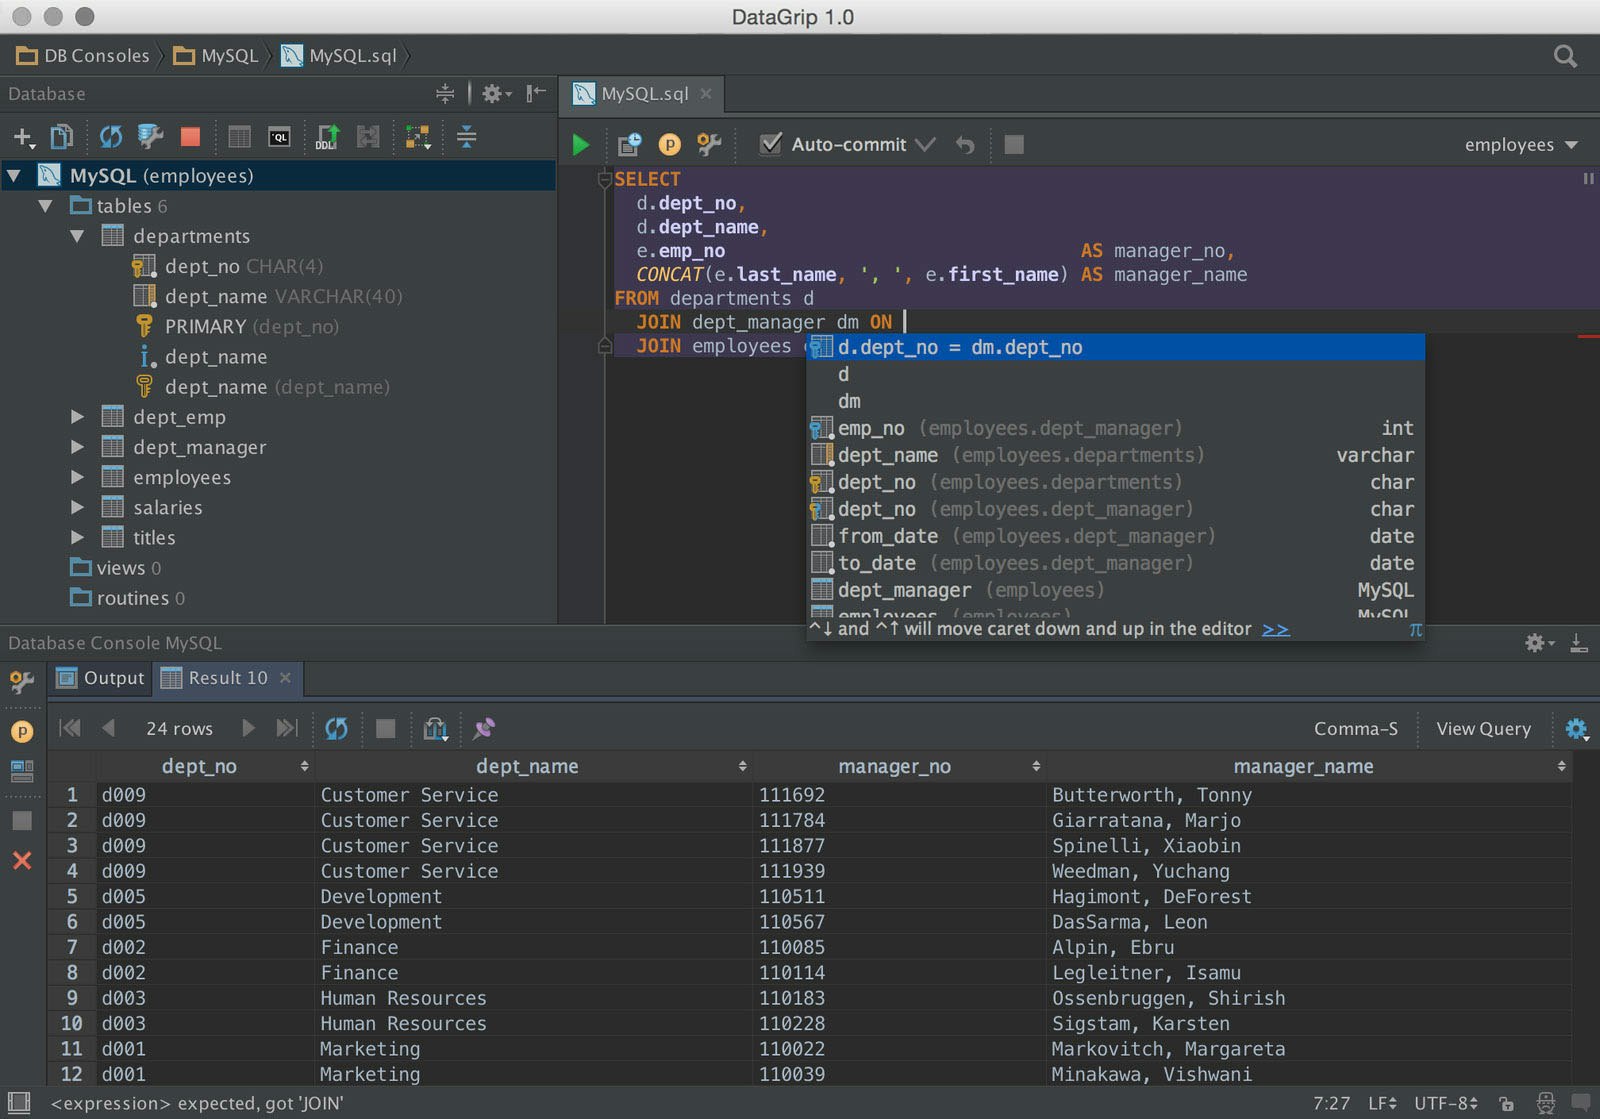Click the magnifier search icon at top right
The height and width of the screenshot is (1119, 1600).
[x=1565, y=56]
